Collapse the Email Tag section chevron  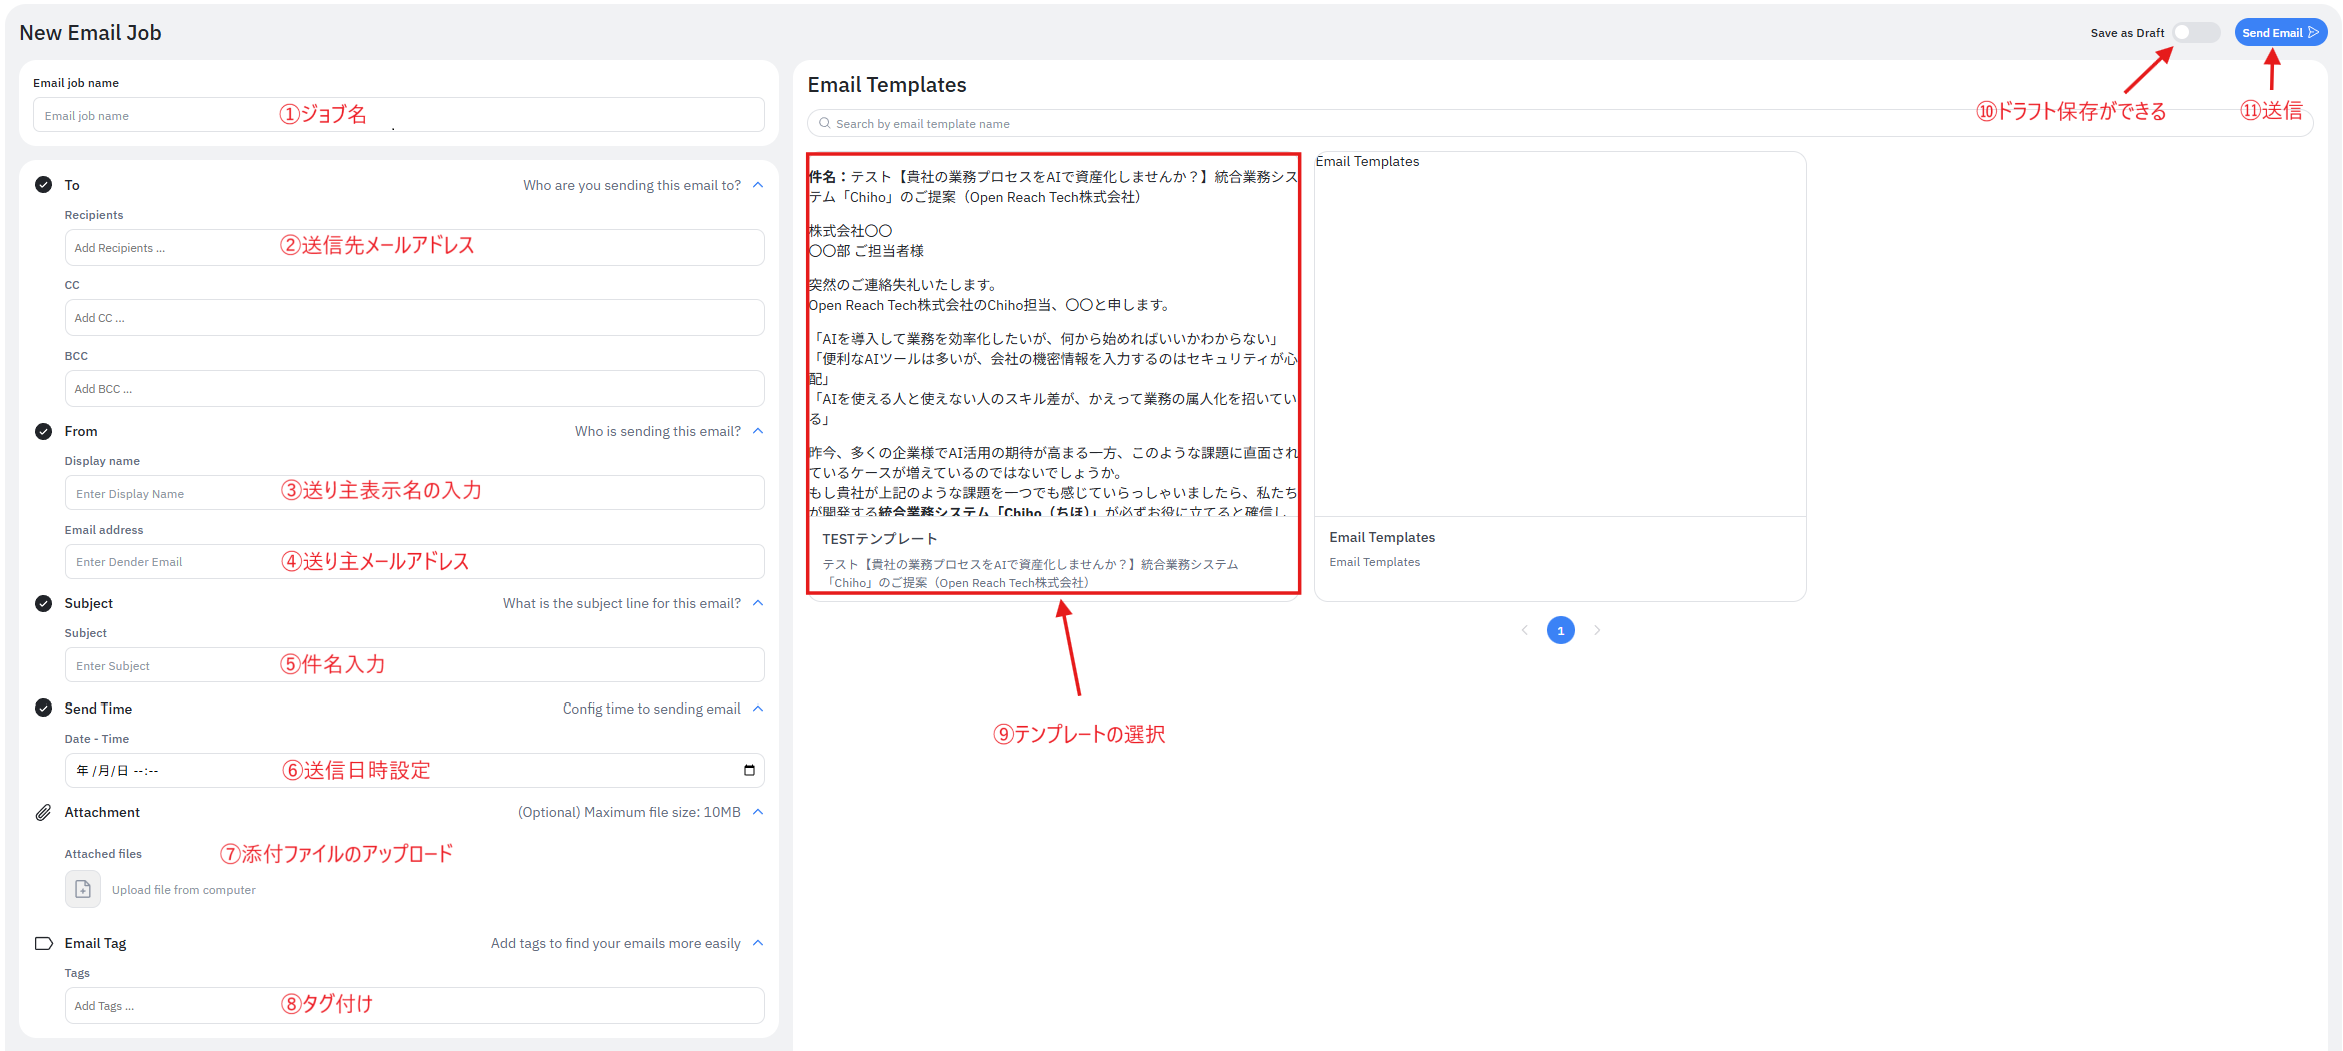pos(758,943)
